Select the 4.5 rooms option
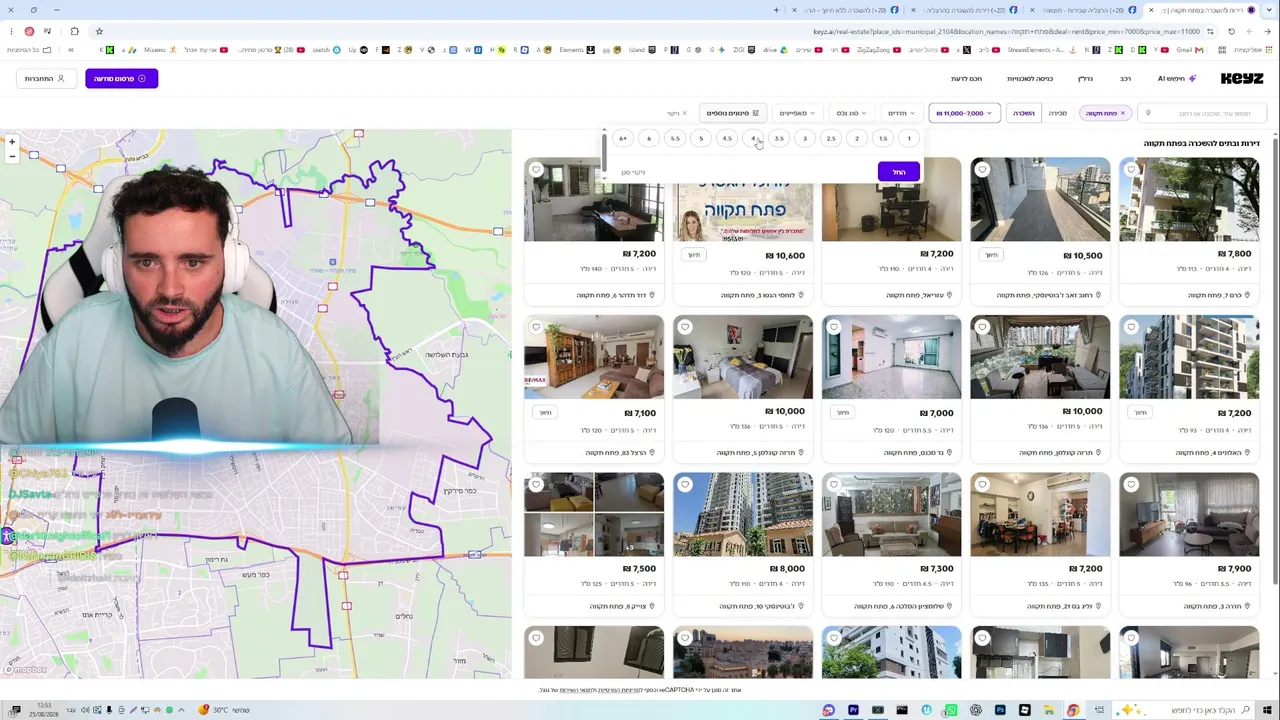Screen dimensions: 1280x720 (727, 139)
